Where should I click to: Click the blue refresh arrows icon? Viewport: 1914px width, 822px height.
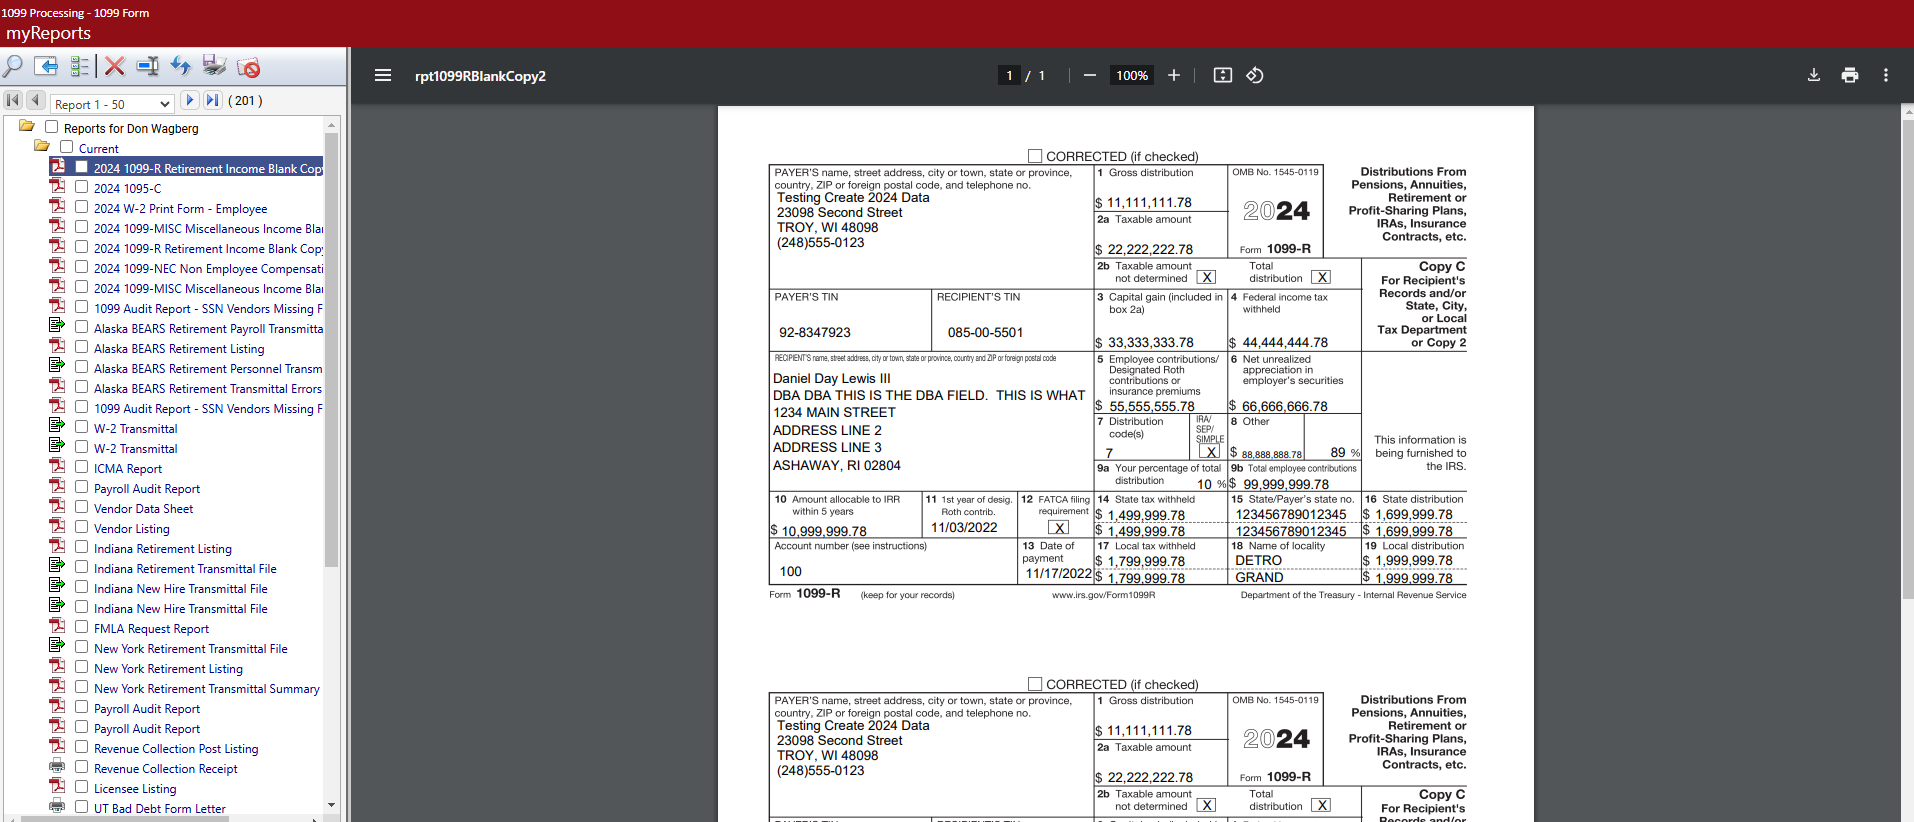point(181,67)
